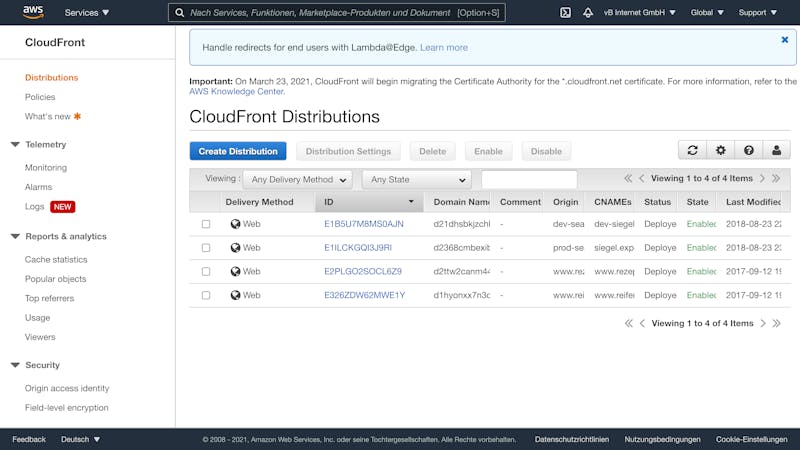This screenshot has width=800, height=450.
Task: Go to next page in bottom pagination
Action: [763, 323]
